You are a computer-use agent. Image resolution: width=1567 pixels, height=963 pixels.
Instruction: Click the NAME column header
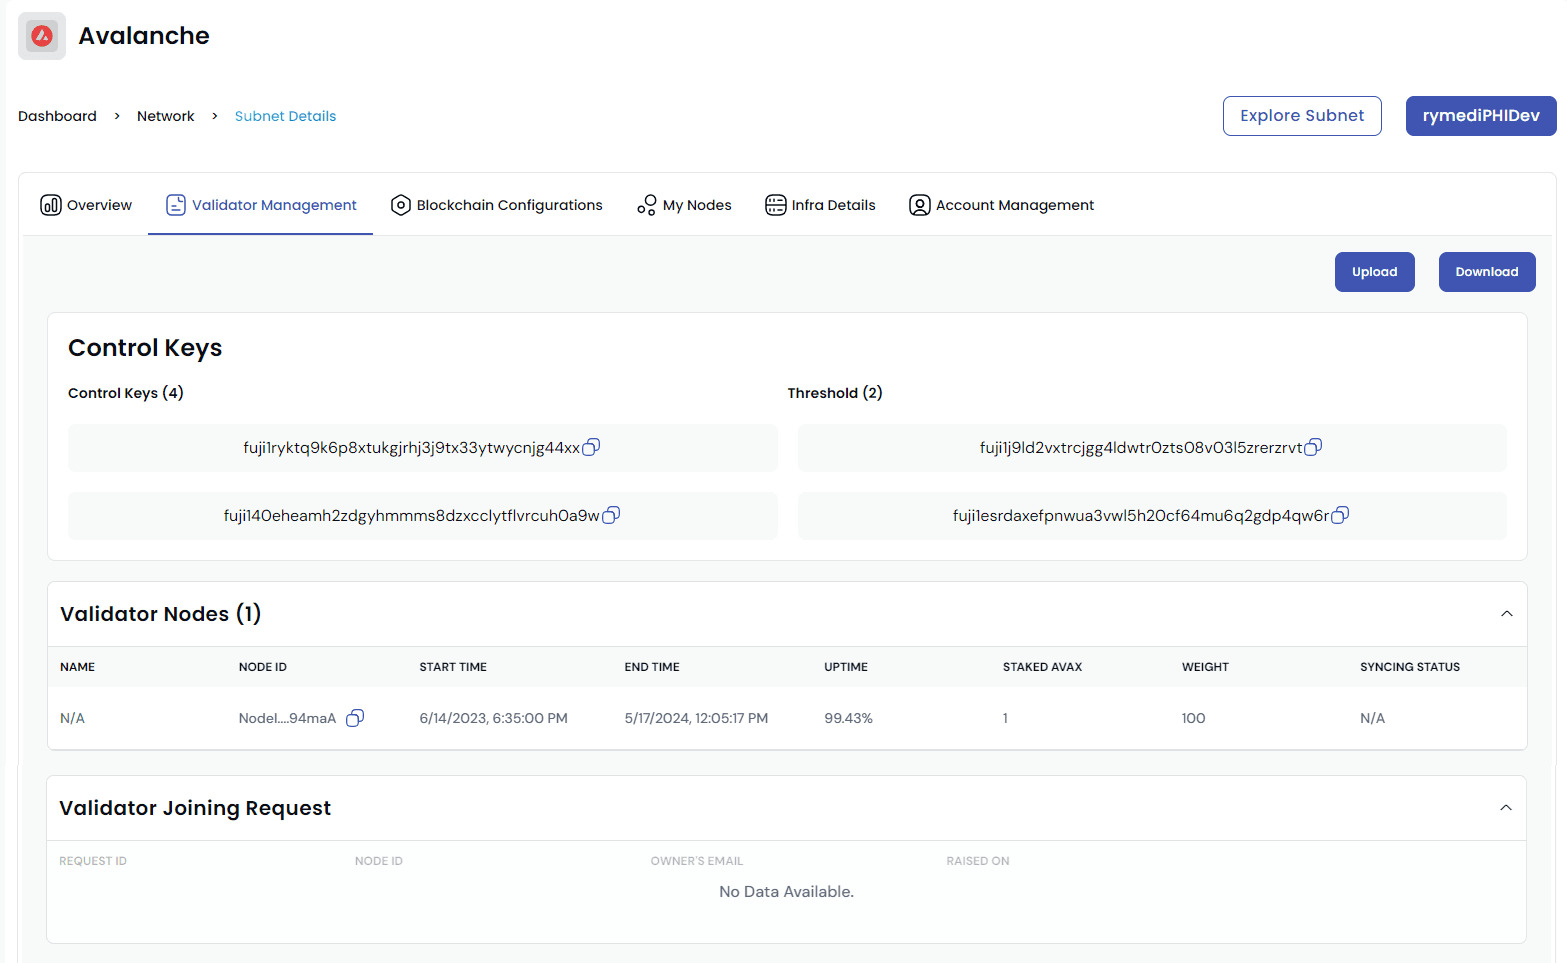(x=77, y=667)
